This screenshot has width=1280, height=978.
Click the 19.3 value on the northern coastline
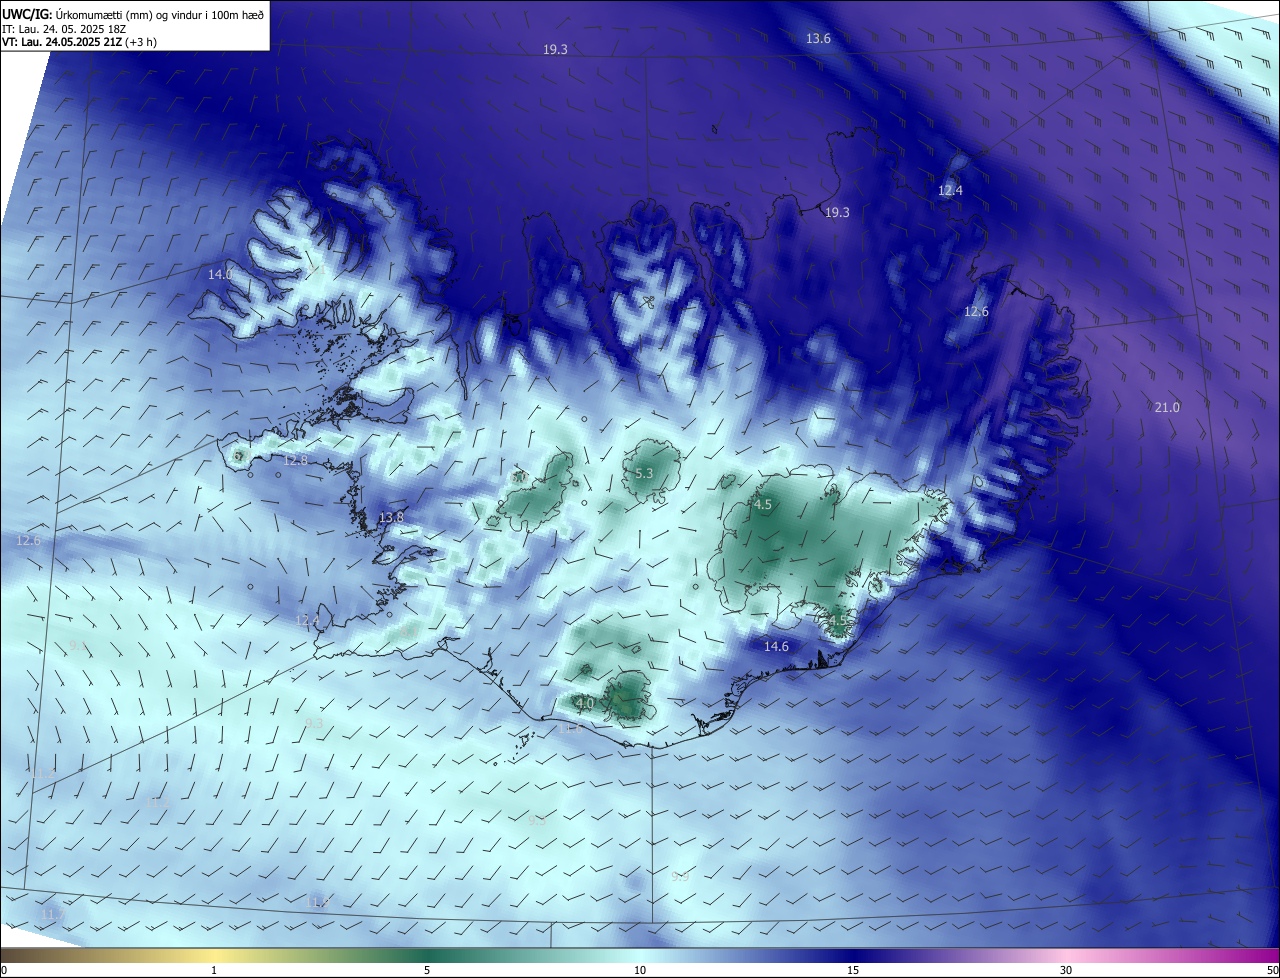pyautogui.click(x=836, y=212)
